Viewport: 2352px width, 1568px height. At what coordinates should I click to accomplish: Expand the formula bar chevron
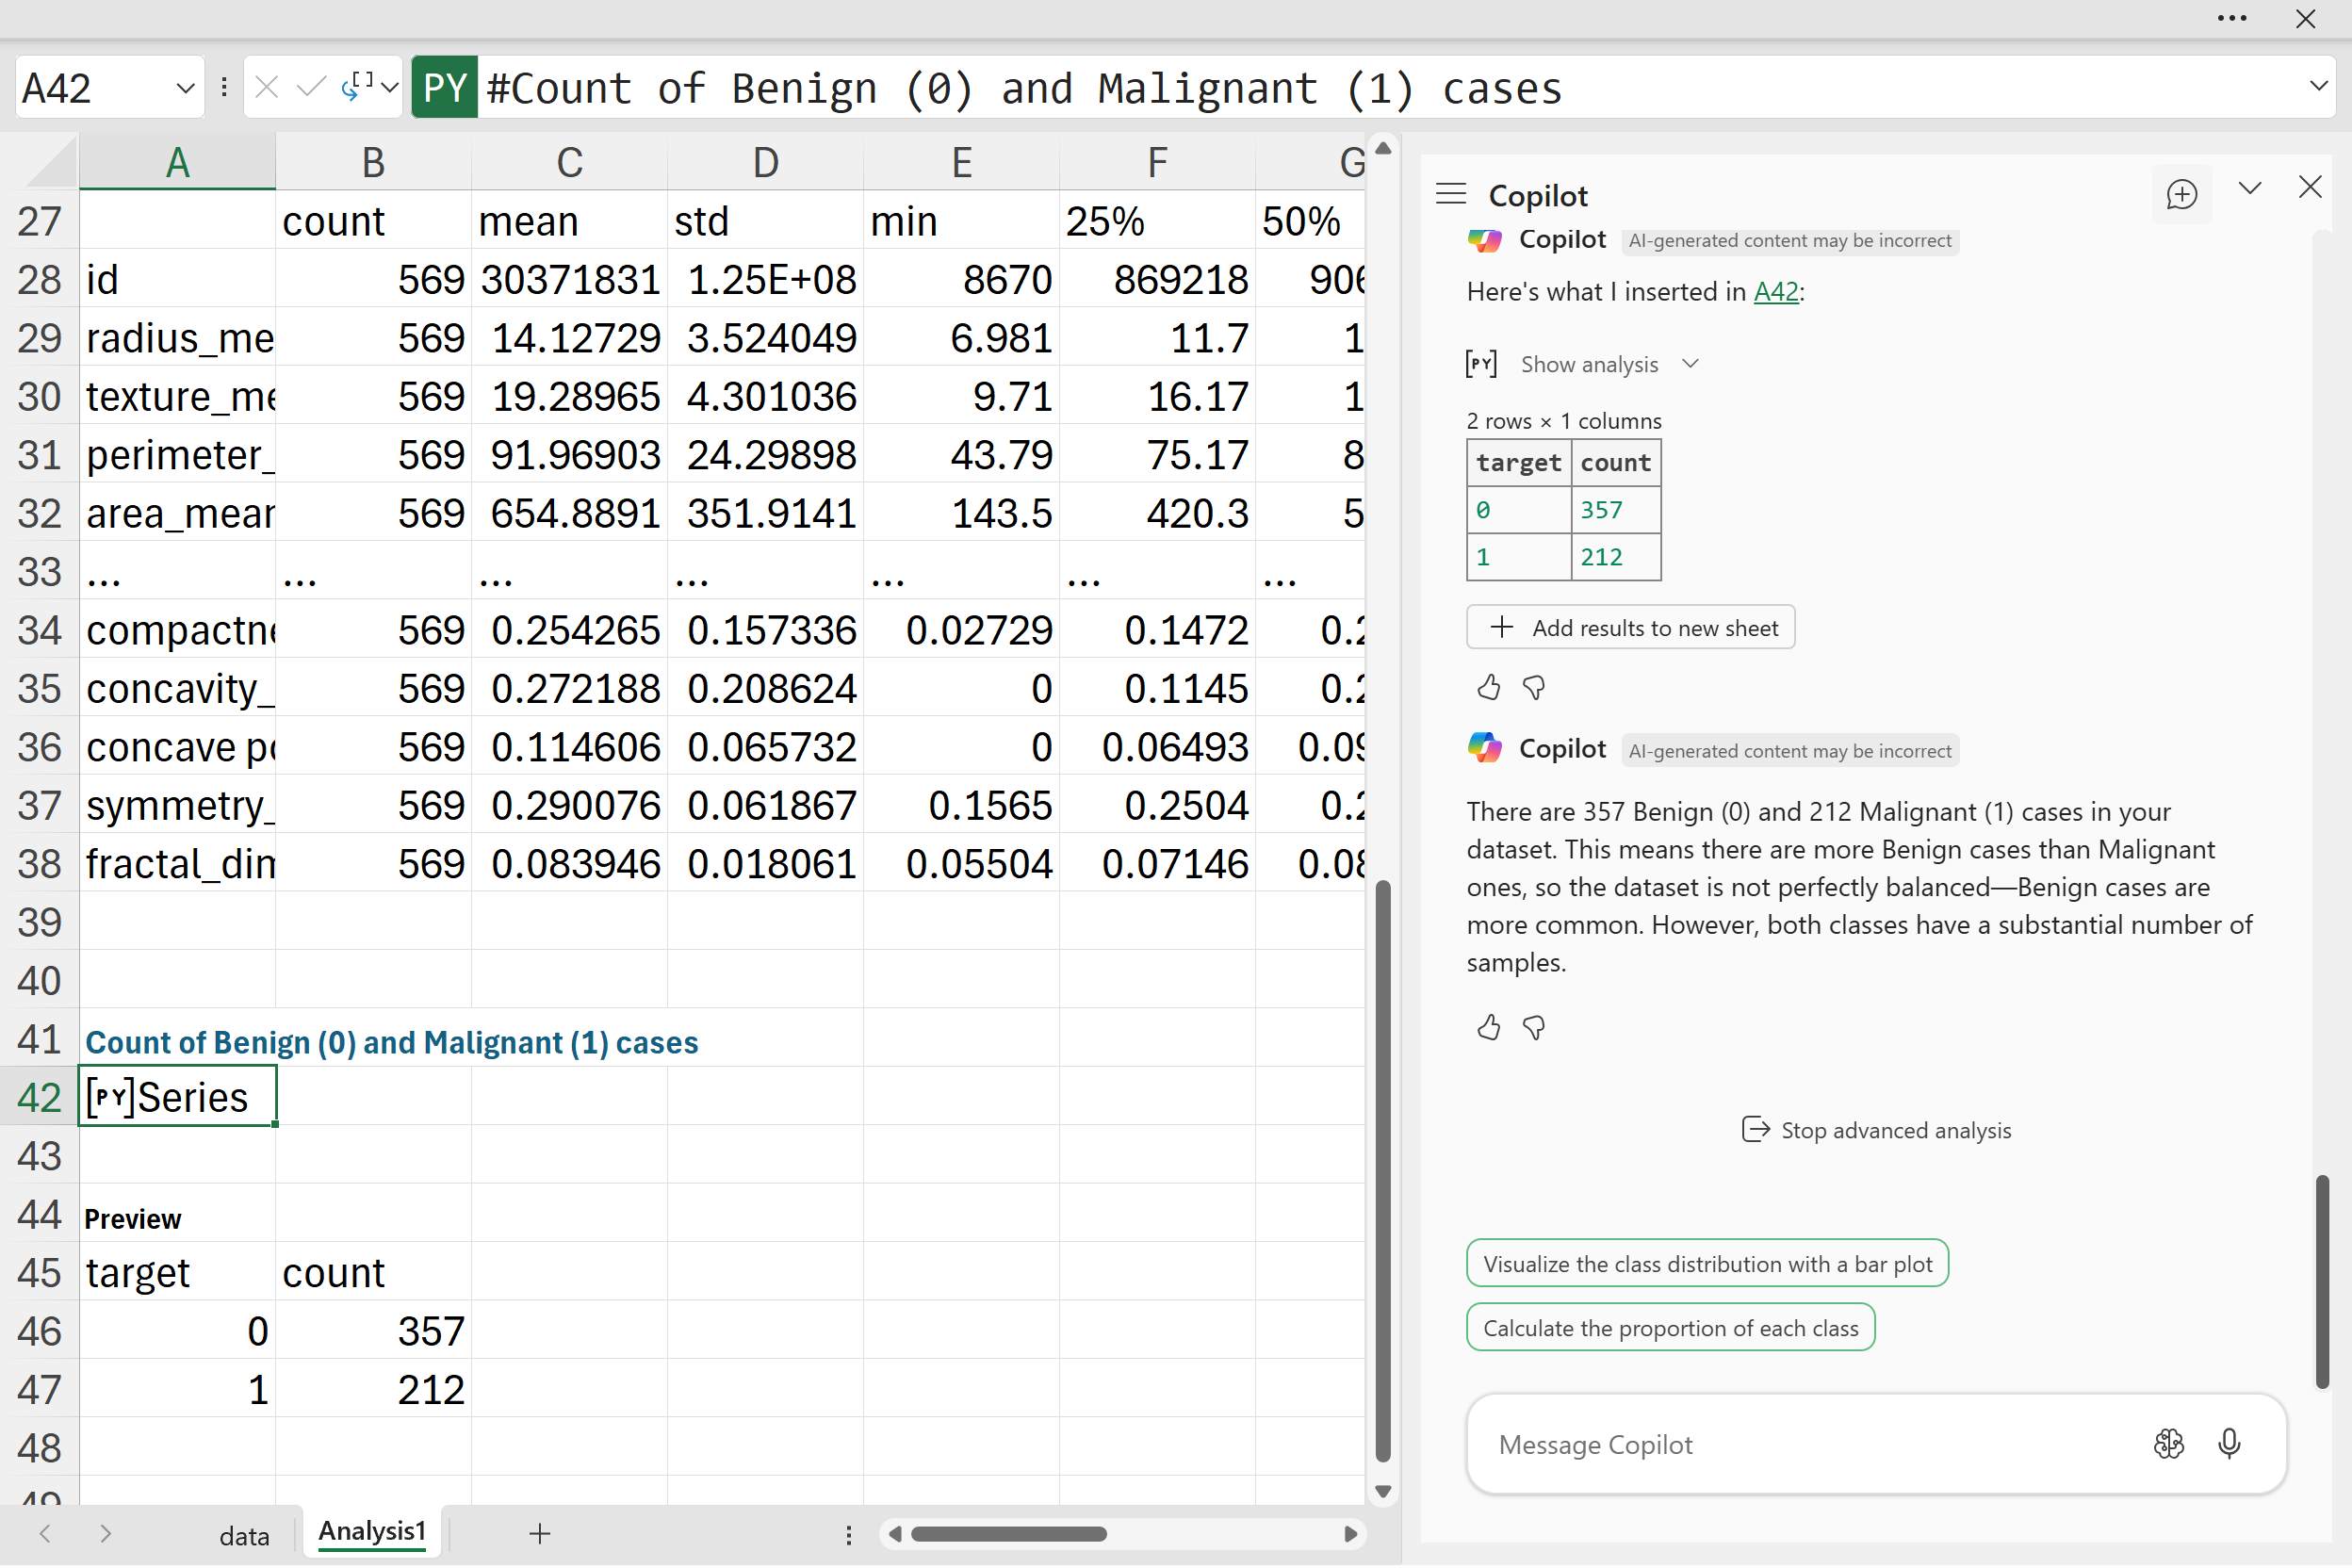[x=2318, y=86]
